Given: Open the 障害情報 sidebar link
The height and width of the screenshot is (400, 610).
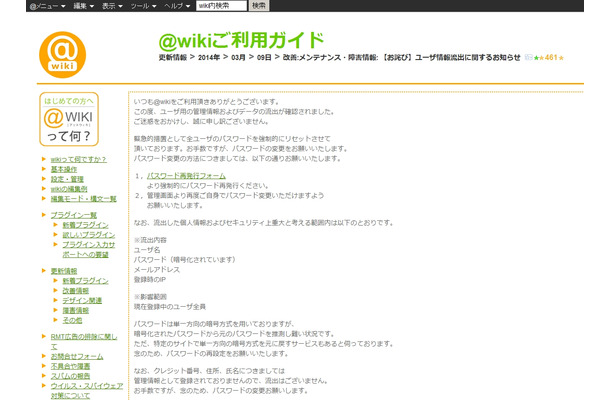Looking at the screenshot, I should [x=76, y=311].
